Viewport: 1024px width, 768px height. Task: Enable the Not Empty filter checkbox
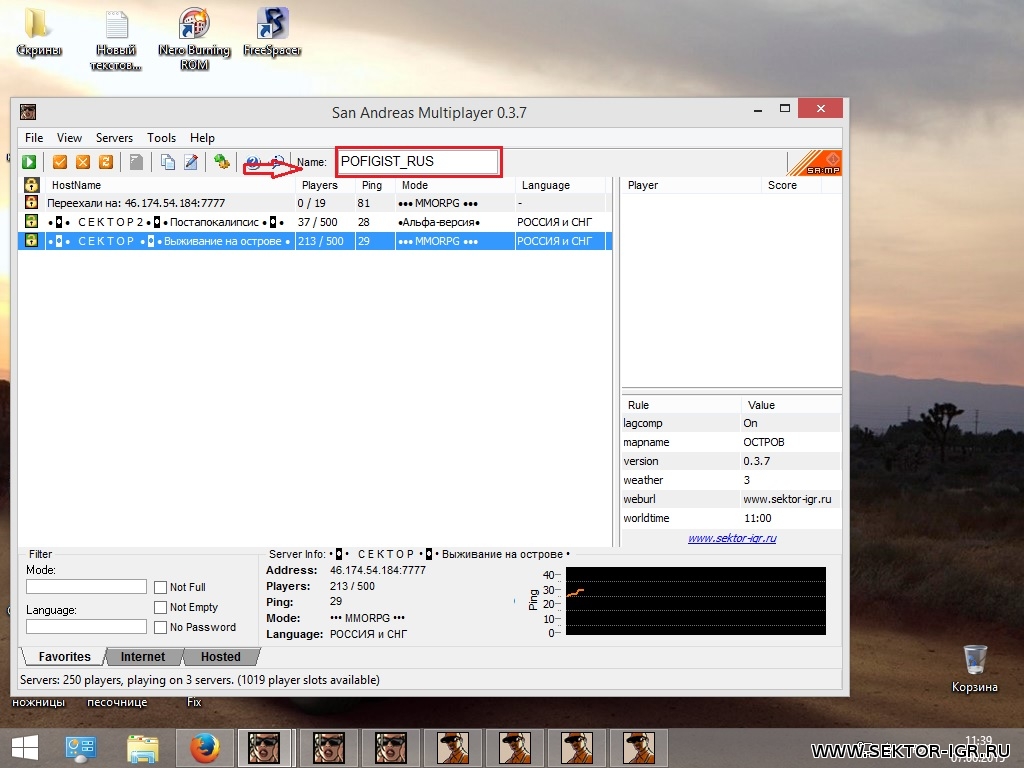161,607
